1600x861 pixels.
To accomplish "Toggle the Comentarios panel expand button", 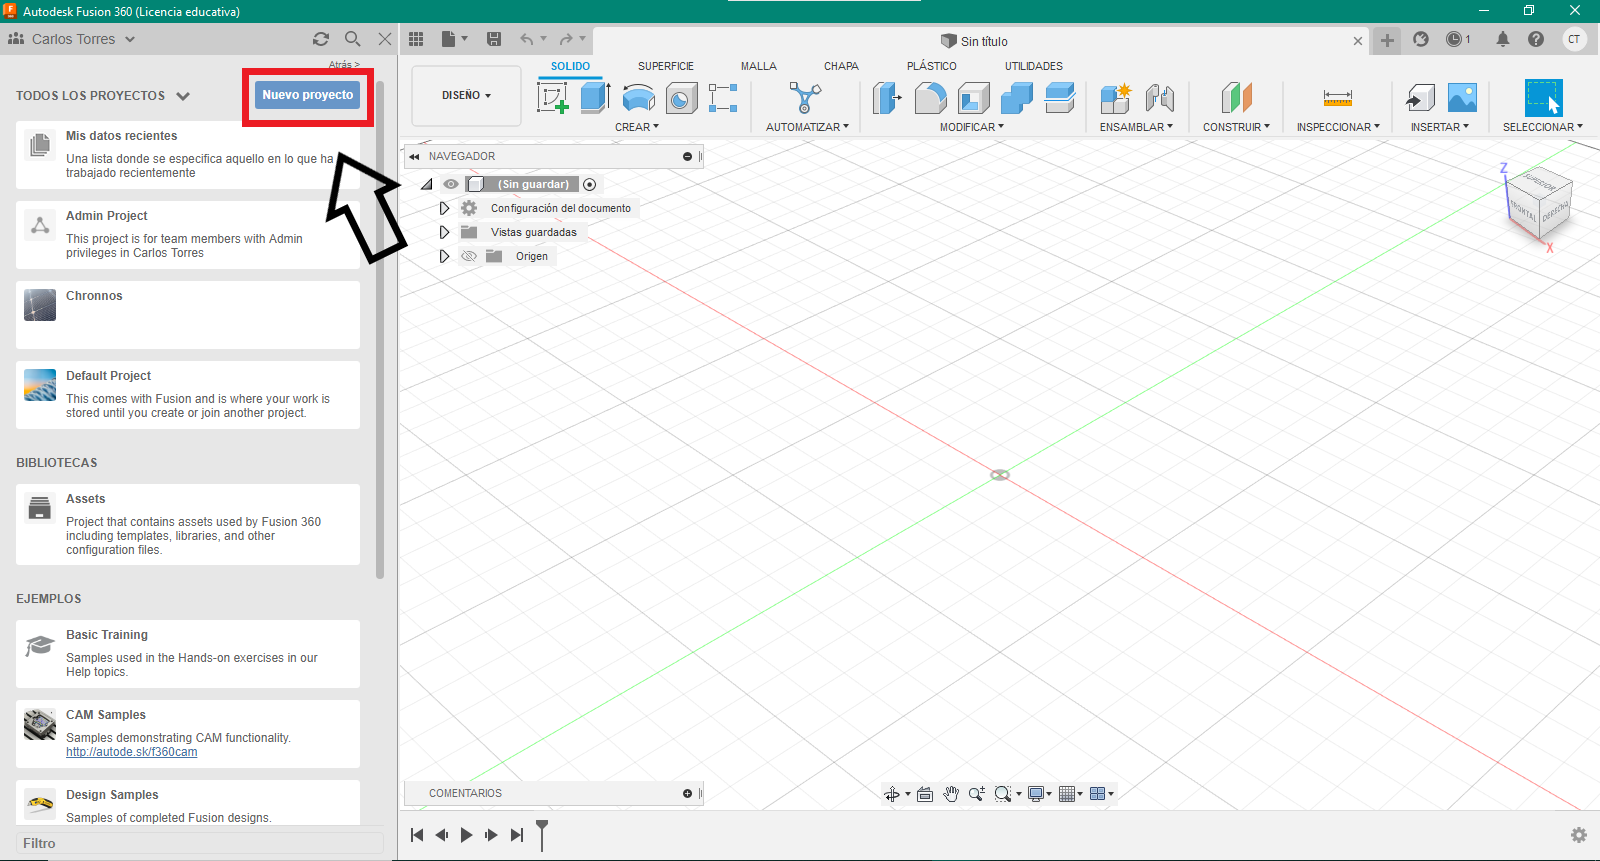I will pyautogui.click(x=687, y=794).
